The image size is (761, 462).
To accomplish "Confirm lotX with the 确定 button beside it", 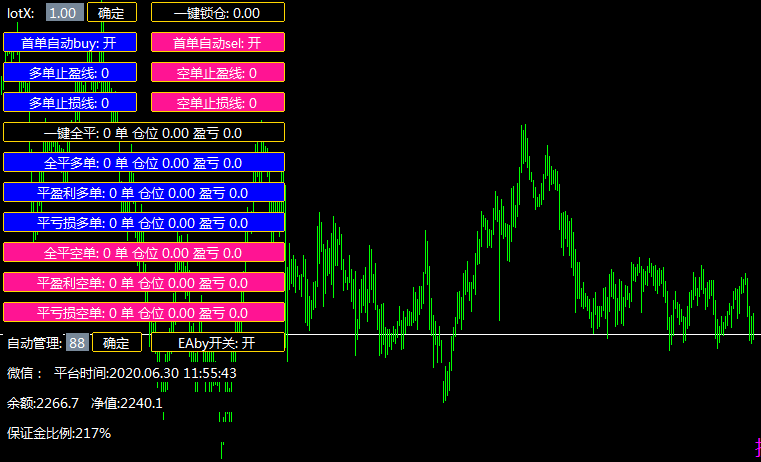I will [112, 12].
